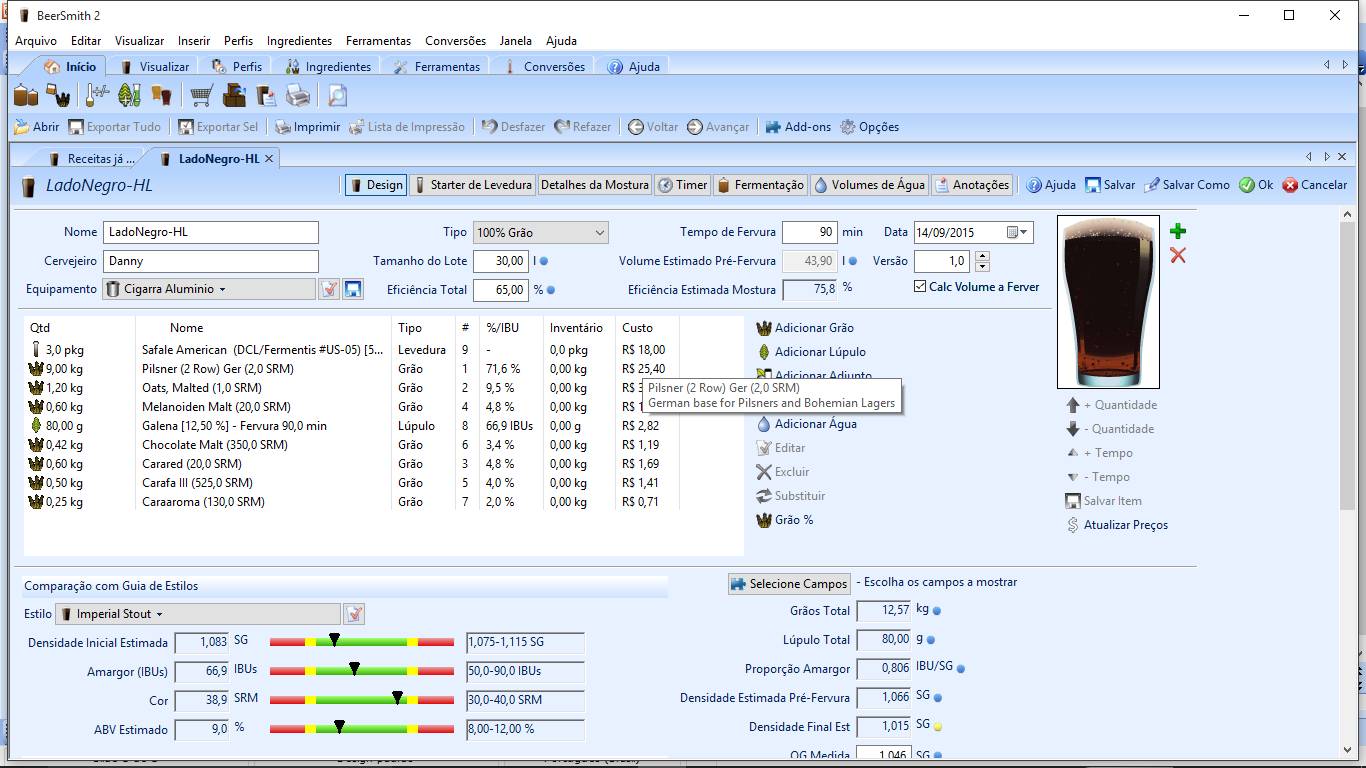Open Detalhes da Mostura view
This screenshot has height=768, width=1366.
tap(594, 185)
